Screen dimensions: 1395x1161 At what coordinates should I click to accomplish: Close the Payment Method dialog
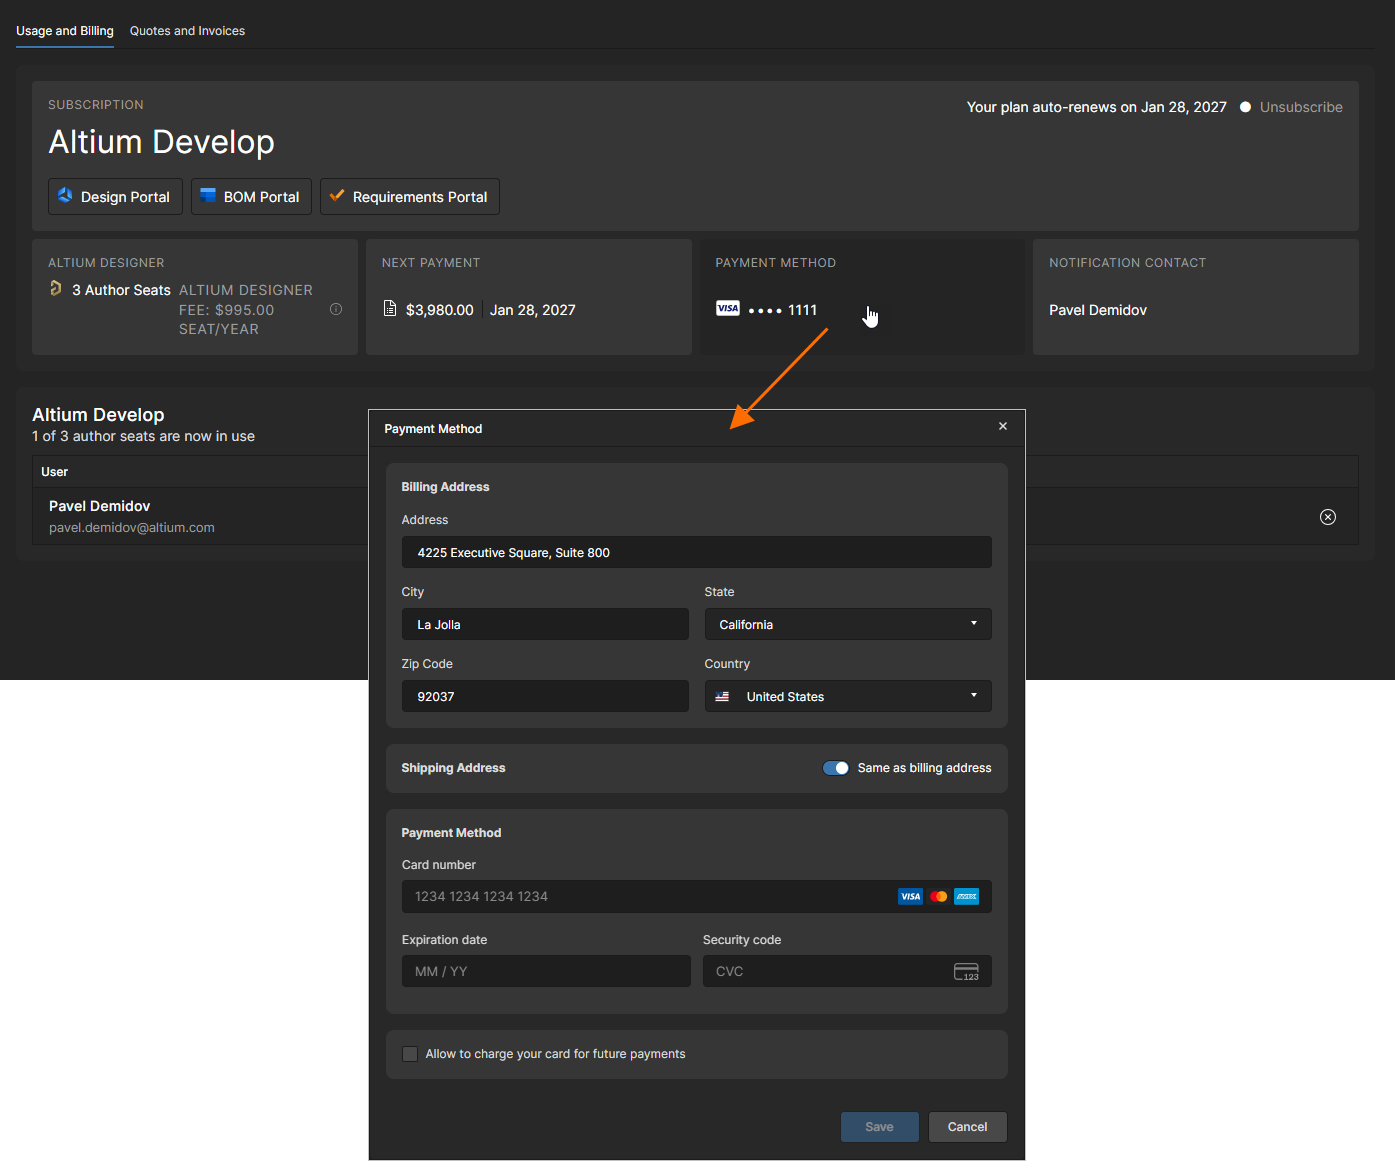[1002, 427]
